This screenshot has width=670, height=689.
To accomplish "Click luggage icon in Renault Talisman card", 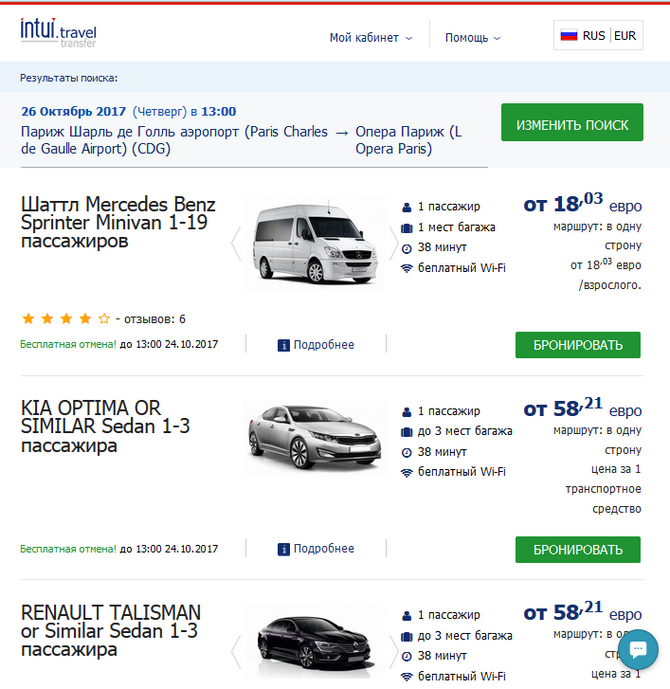I will (407, 636).
